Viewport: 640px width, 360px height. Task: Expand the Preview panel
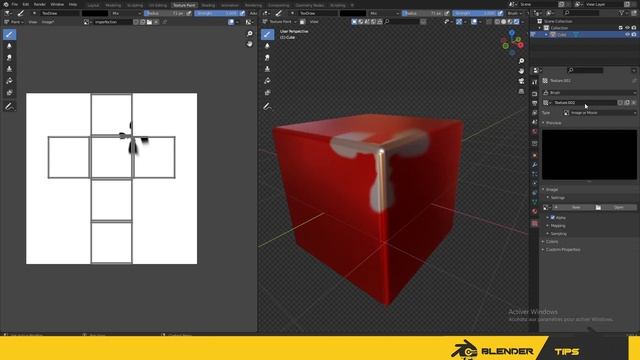552,123
